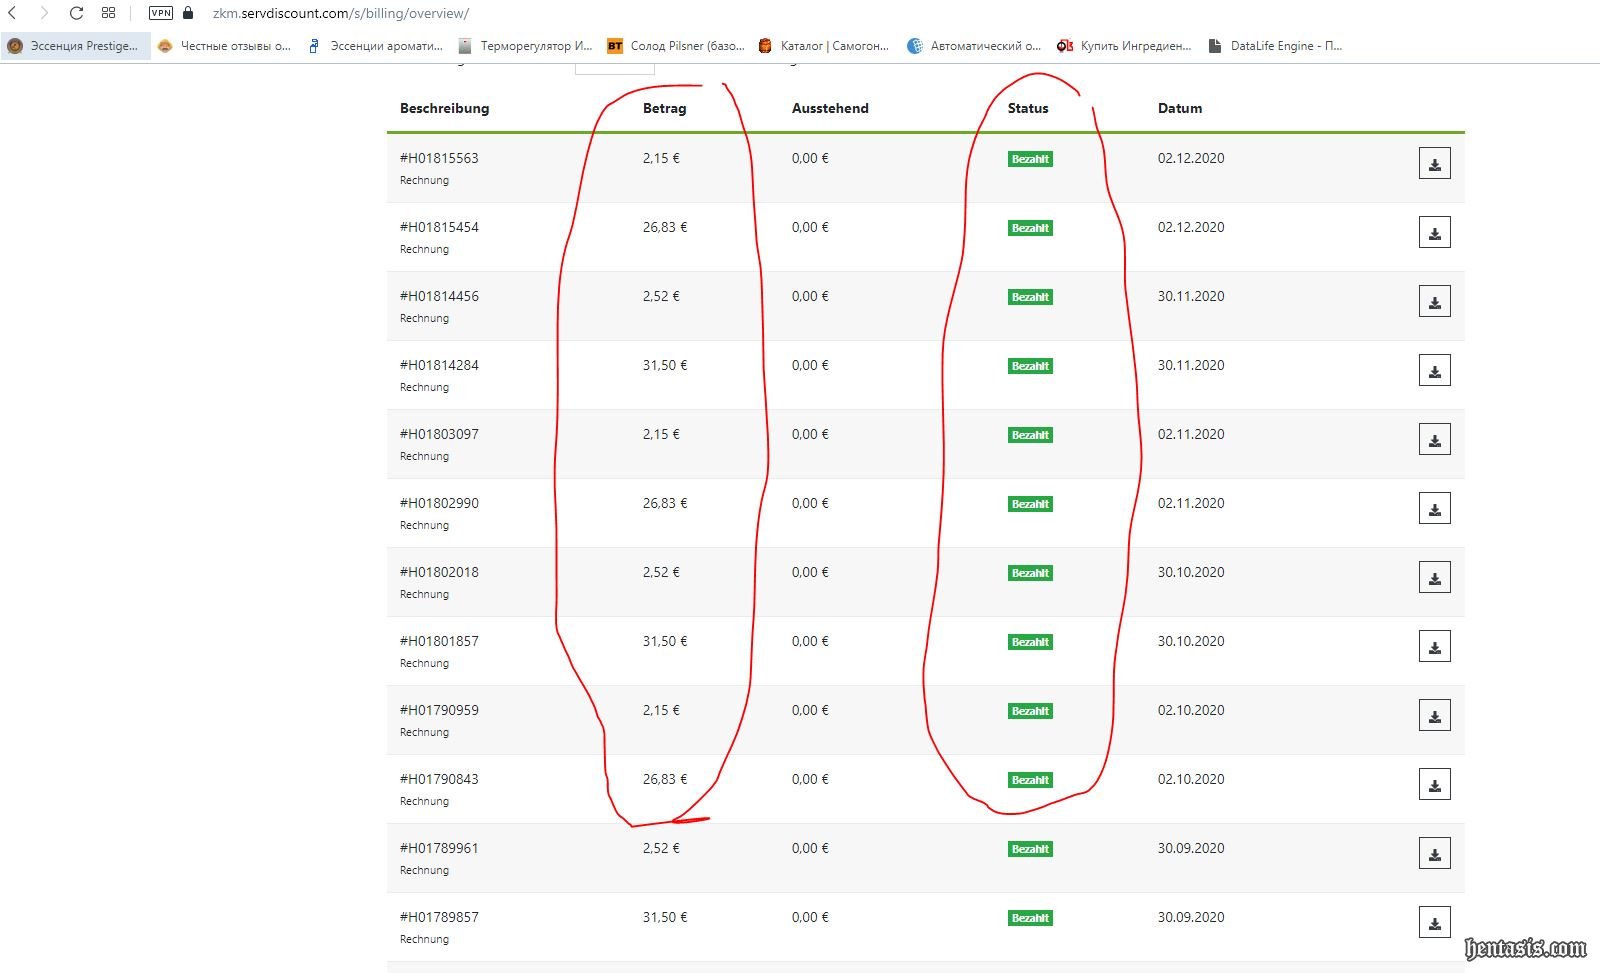Image resolution: width=1600 pixels, height=973 pixels.
Task: Click Bezahlt status badge for #H01814284
Action: click(x=1030, y=366)
